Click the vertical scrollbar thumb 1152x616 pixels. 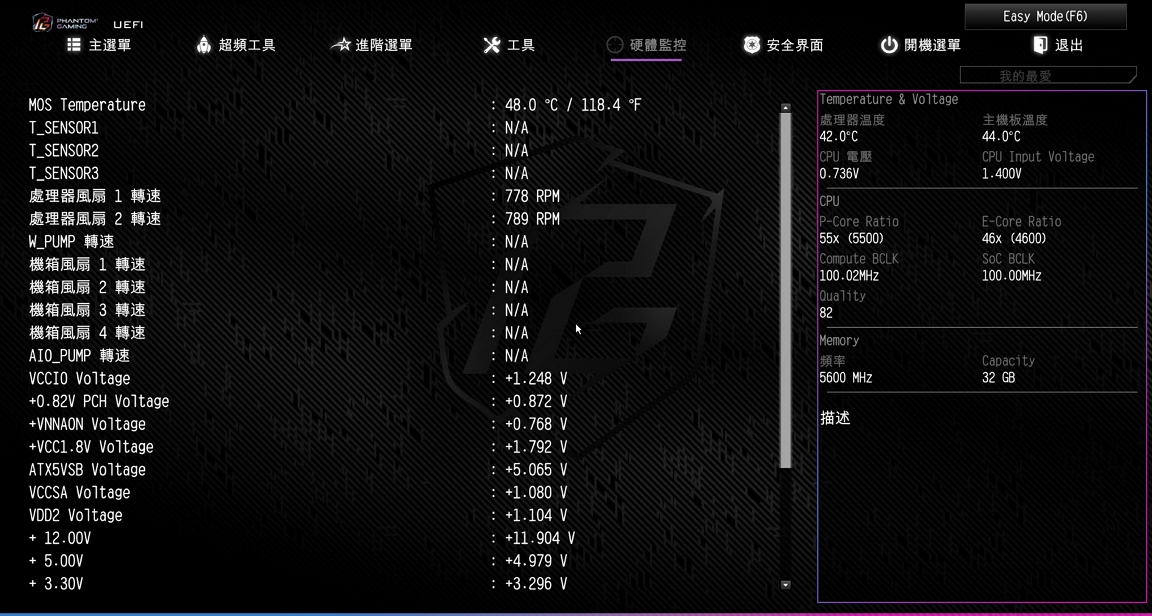coord(785,290)
